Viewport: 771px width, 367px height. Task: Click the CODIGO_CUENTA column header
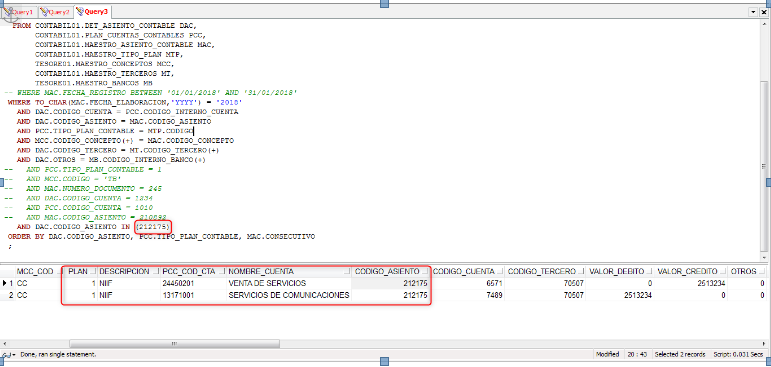pos(468,272)
